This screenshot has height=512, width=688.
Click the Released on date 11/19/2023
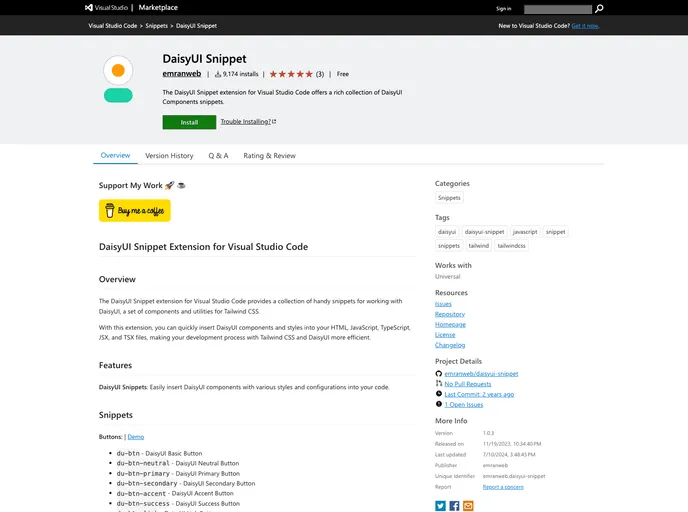512,444
